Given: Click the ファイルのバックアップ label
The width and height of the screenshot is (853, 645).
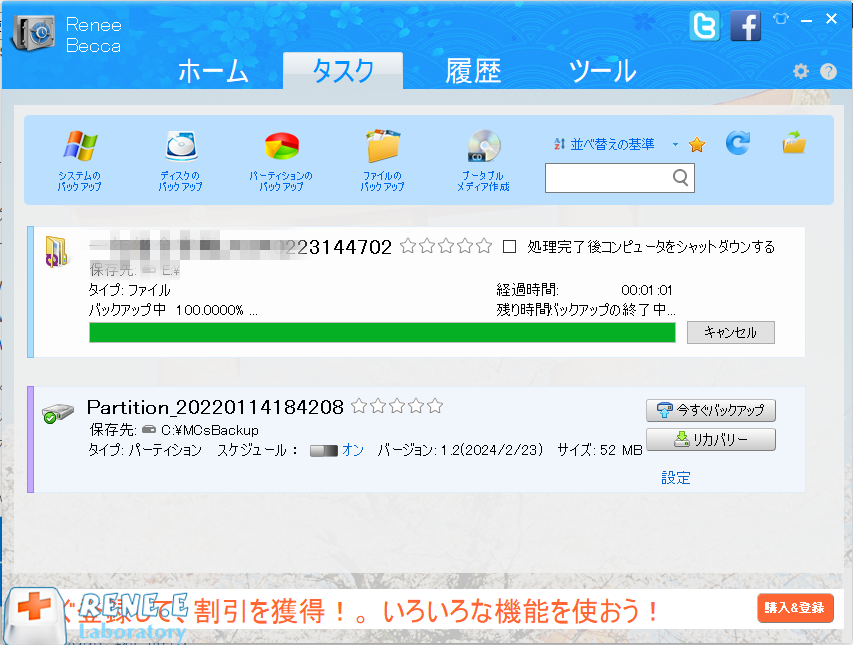Looking at the screenshot, I should (x=382, y=181).
